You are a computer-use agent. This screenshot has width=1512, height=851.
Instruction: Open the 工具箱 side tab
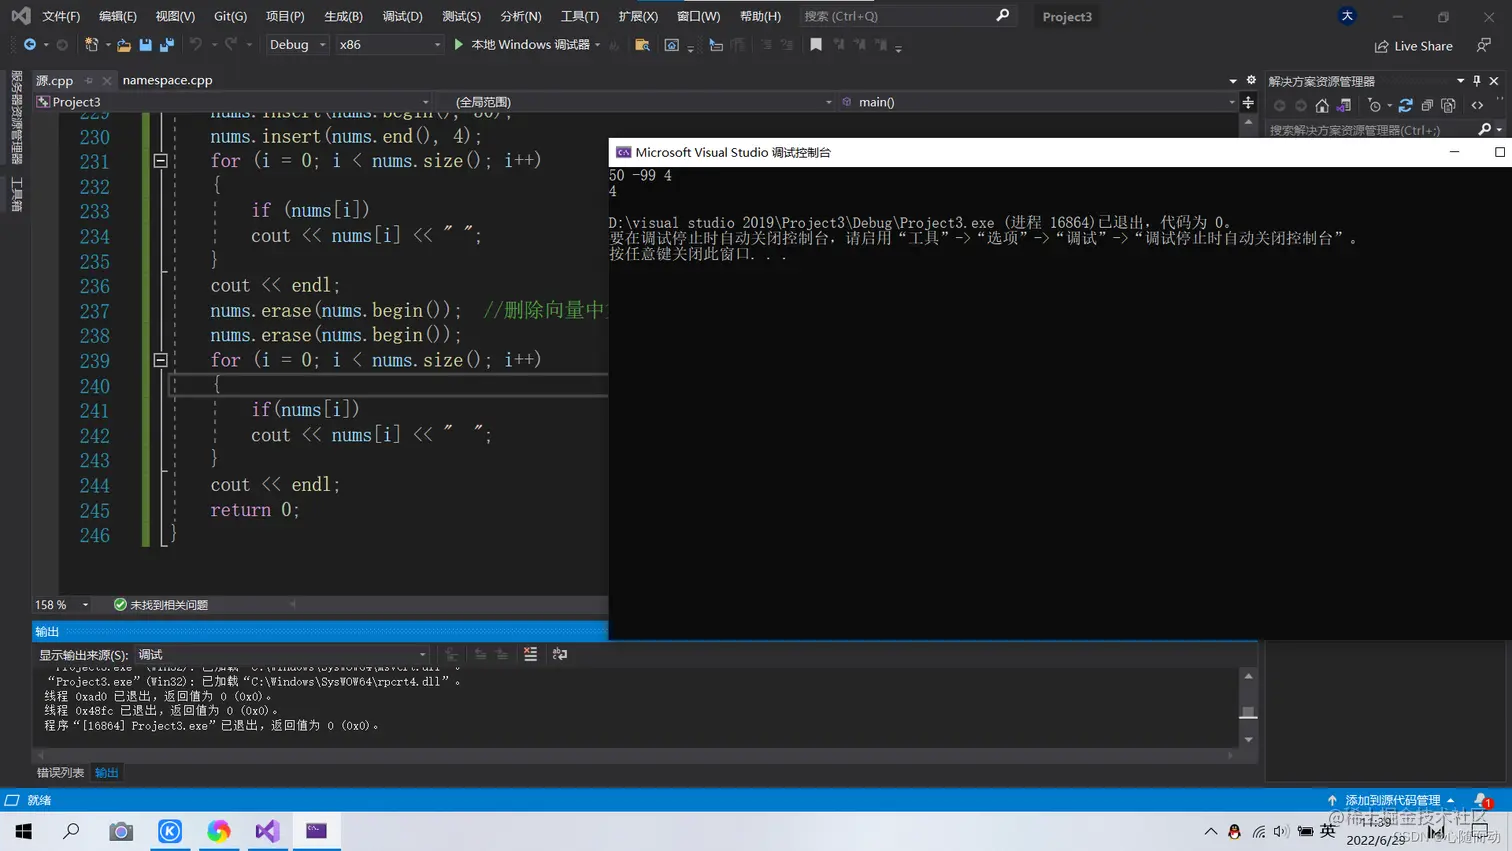point(16,194)
